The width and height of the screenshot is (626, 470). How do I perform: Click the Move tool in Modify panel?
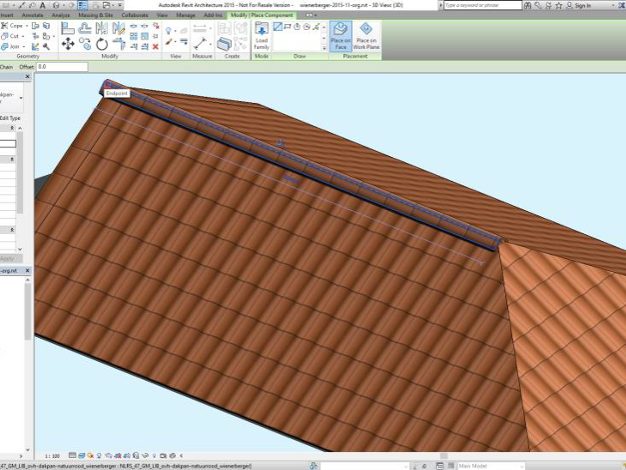click(68, 44)
